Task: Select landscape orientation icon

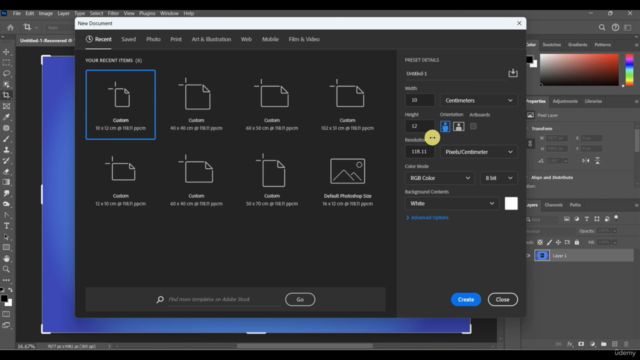Action: click(459, 126)
